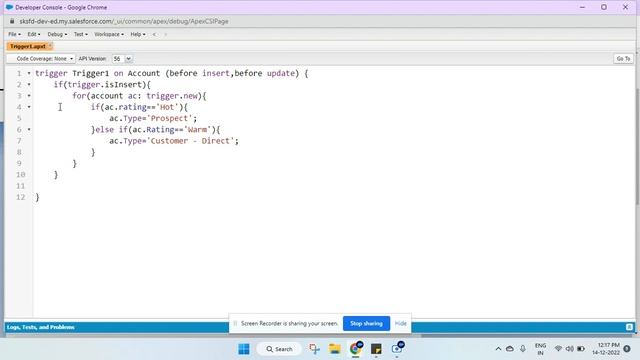Collapse the Hot rating if block on line 4
This screenshot has height=360, width=640.
[x=29, y=107]
